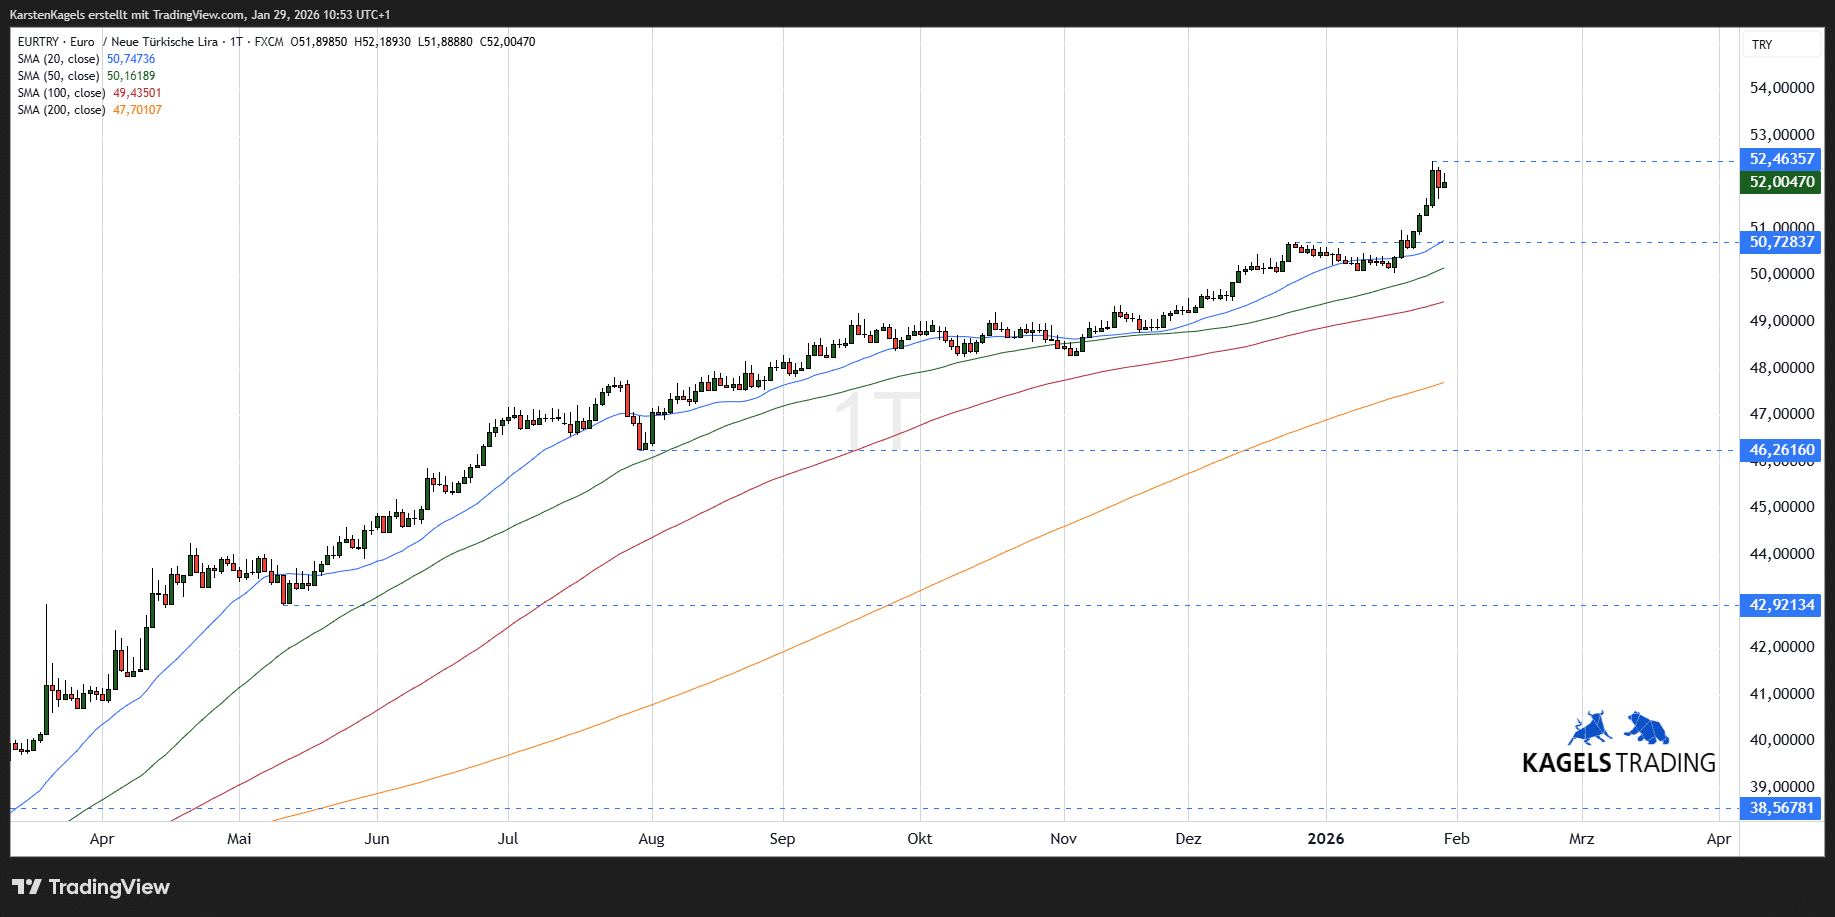1835x917 pixels.
Task: Open the TRY currency selector
Action: 1762,45
